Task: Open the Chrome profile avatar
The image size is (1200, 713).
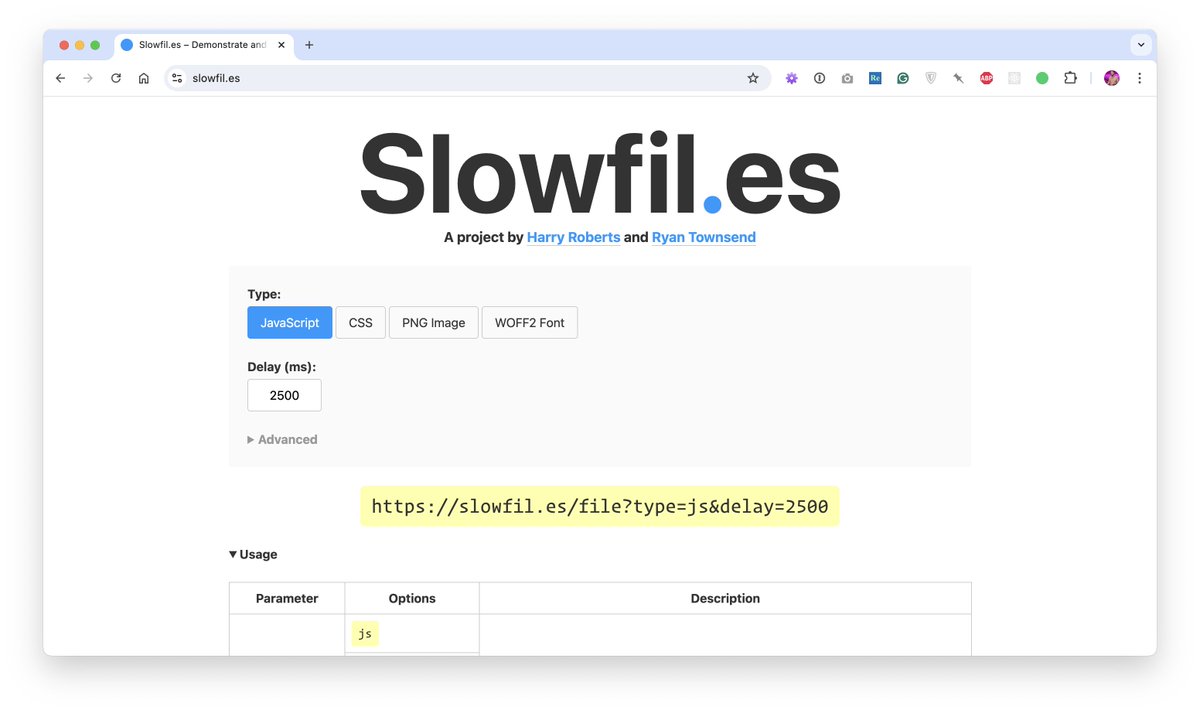Action: click(x=1112, y=78)
